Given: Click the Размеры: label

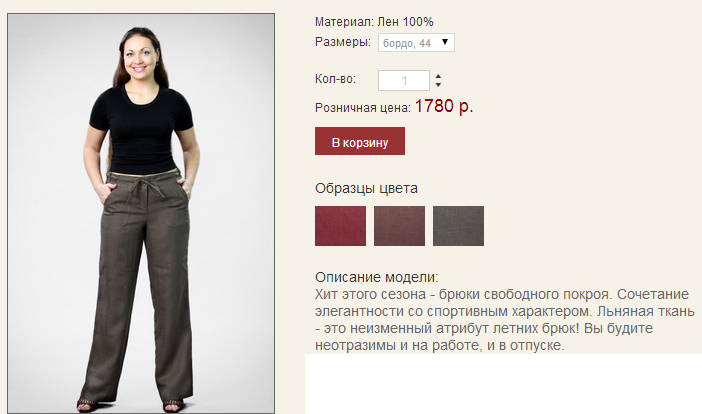Looking at the screenshot, I should pyautogui.click(x=343, y=42).
